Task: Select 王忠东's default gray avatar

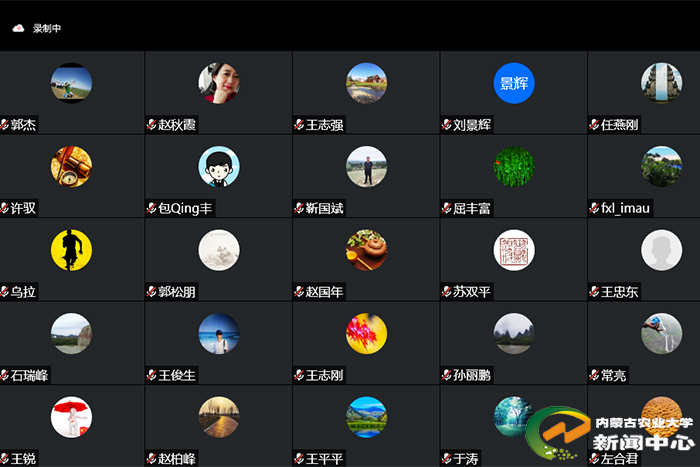Action: coord(662,250)
